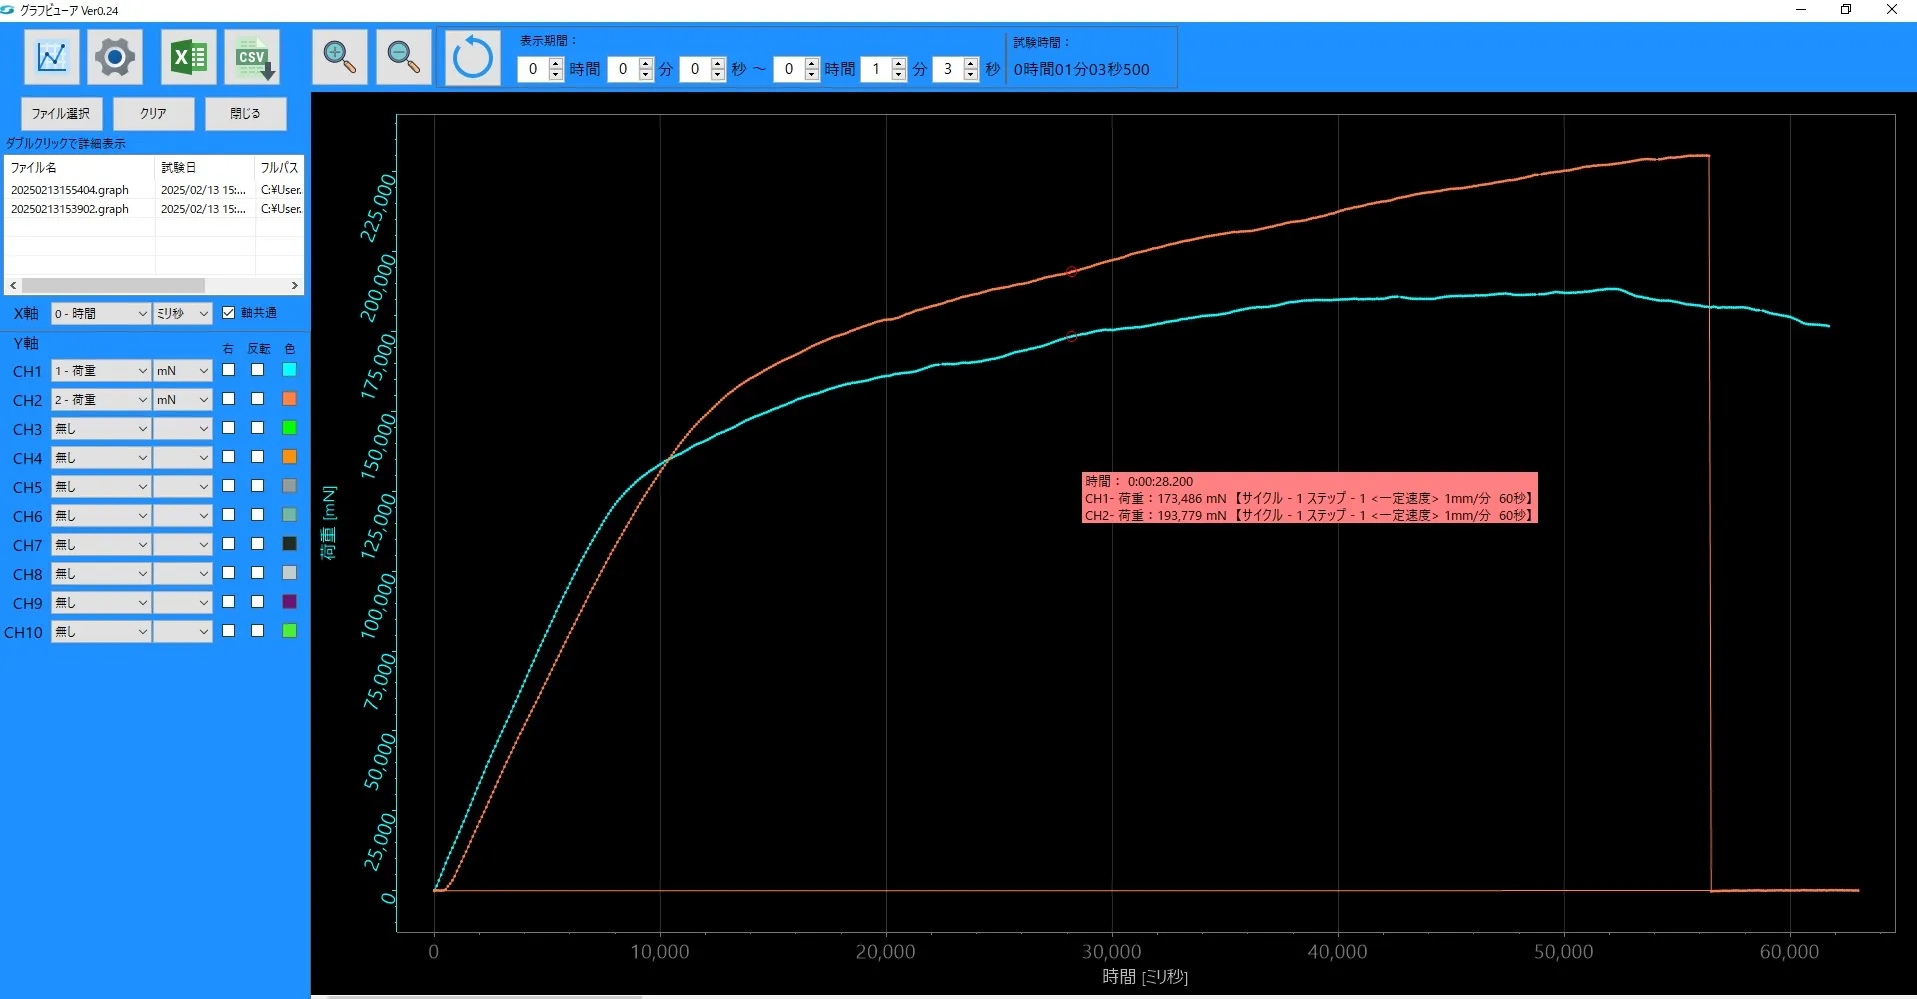Click CH7 dark color swatch

tap(290, 544)
